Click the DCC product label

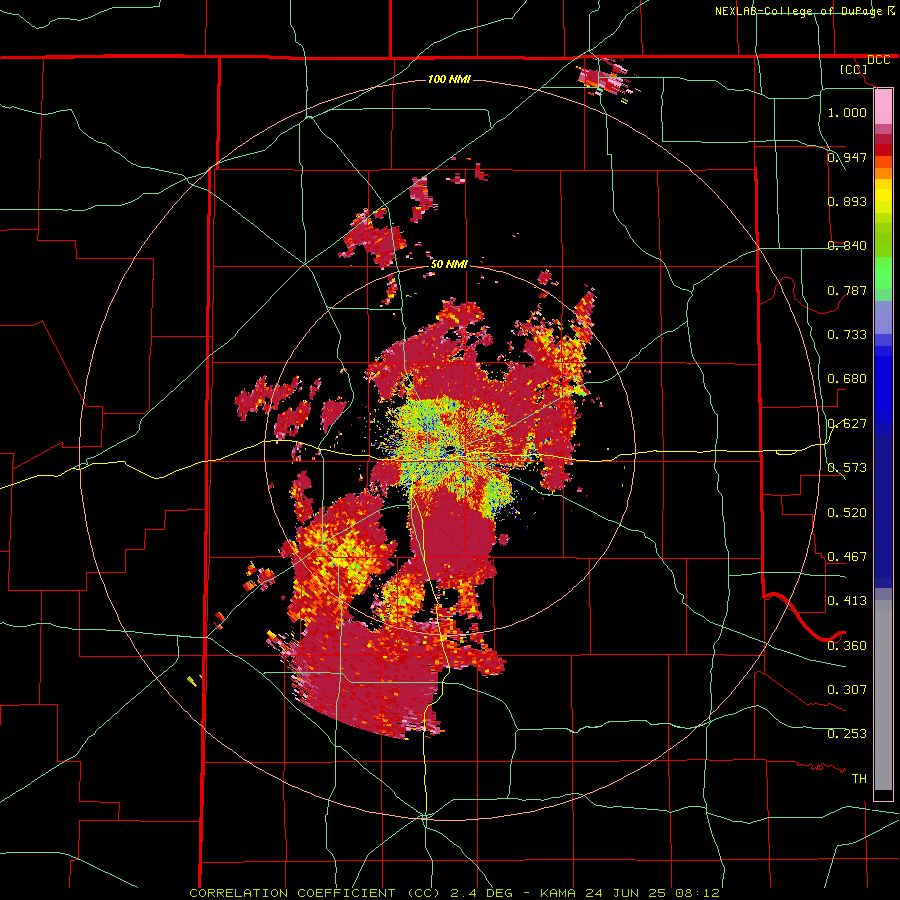(878, 60)
